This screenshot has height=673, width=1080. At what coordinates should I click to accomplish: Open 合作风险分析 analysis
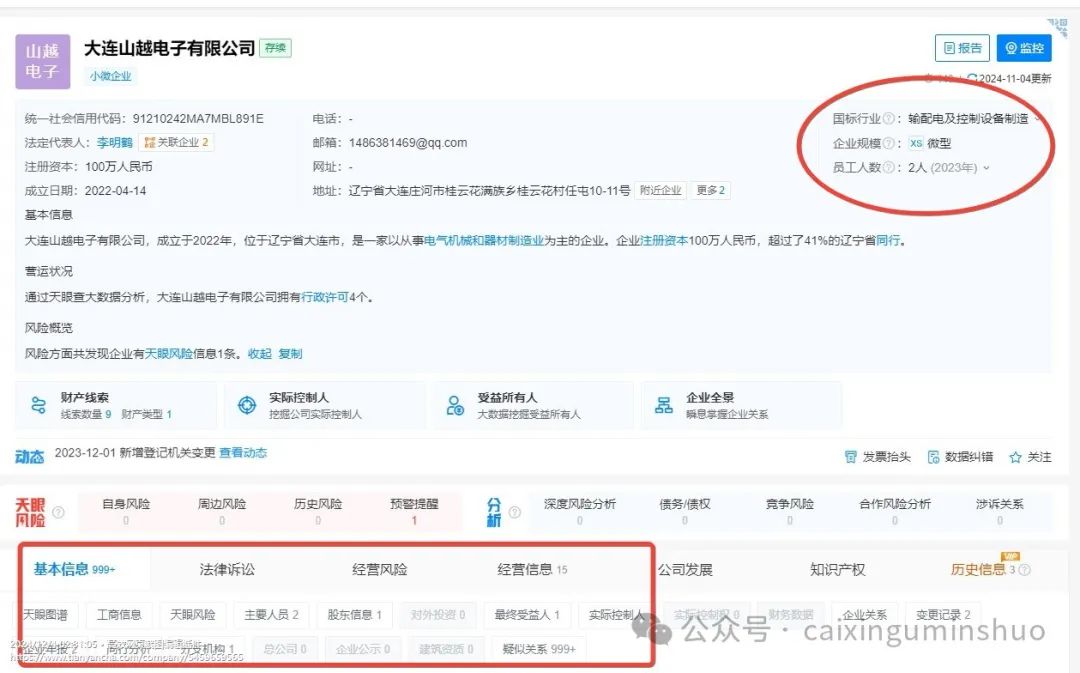pyautogui.click(x=895, y=511)
